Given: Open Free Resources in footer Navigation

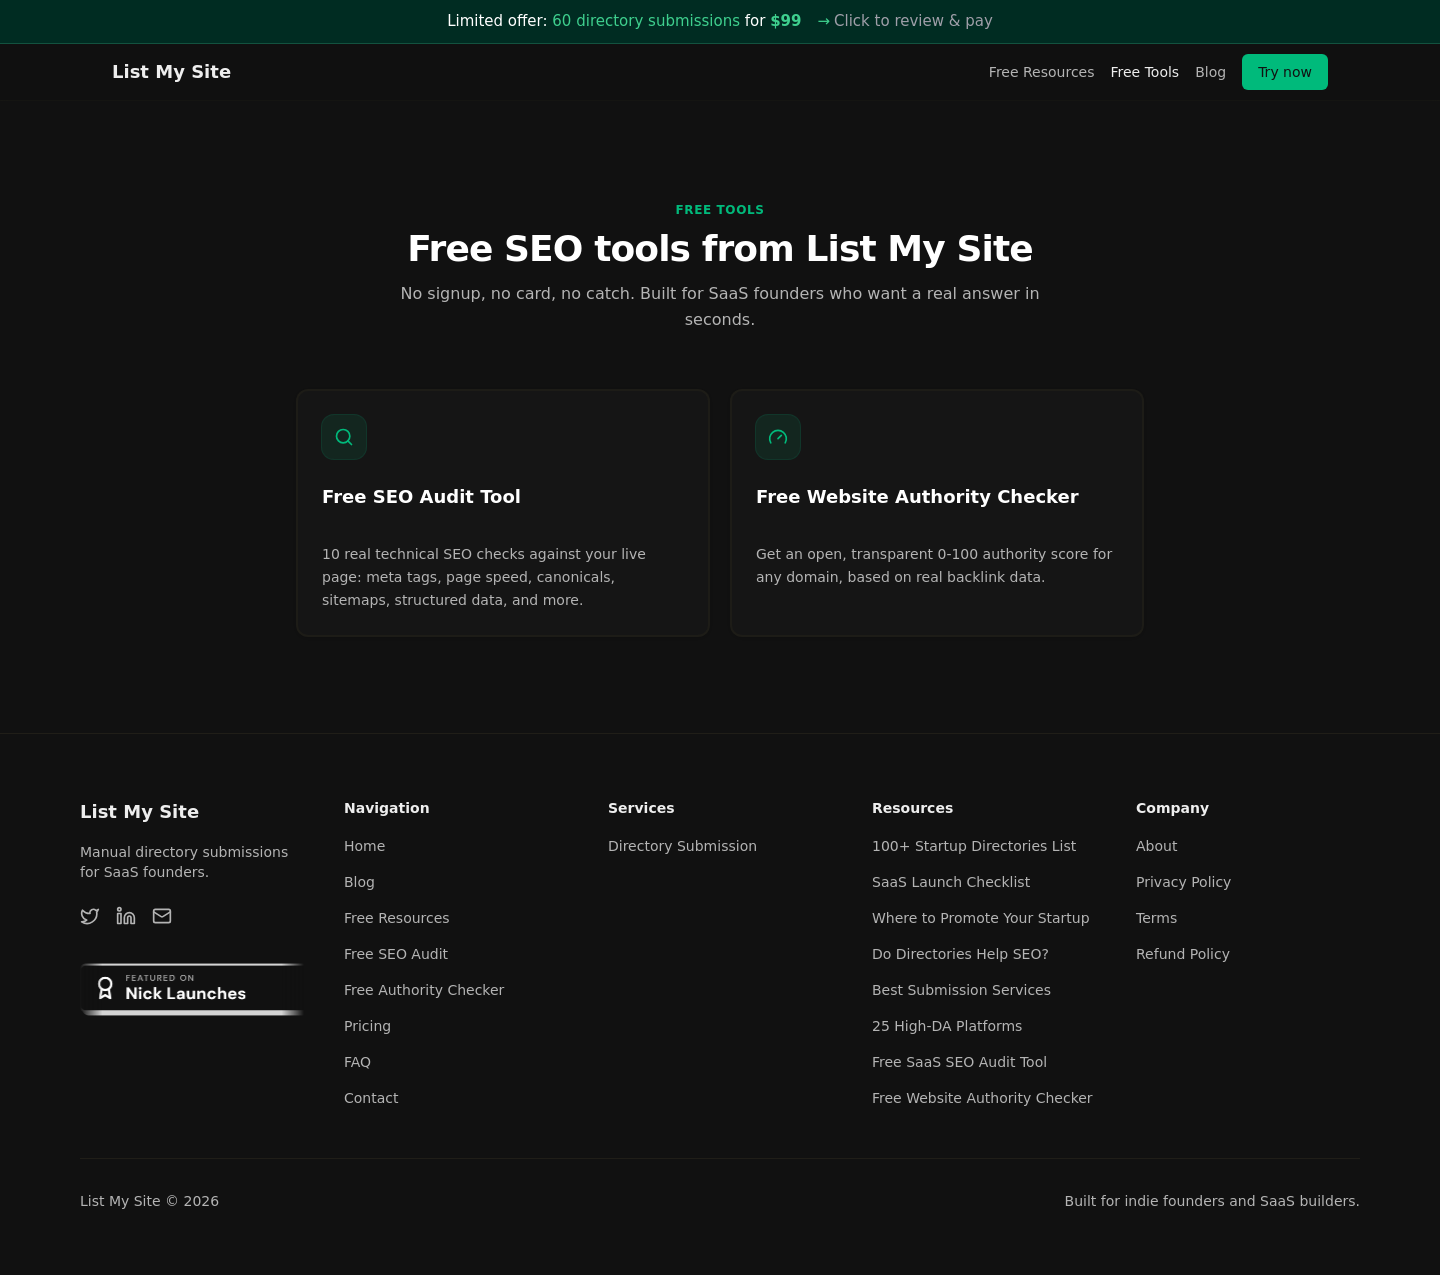Looking at the screenshot, I should click(x=396, y=918).
